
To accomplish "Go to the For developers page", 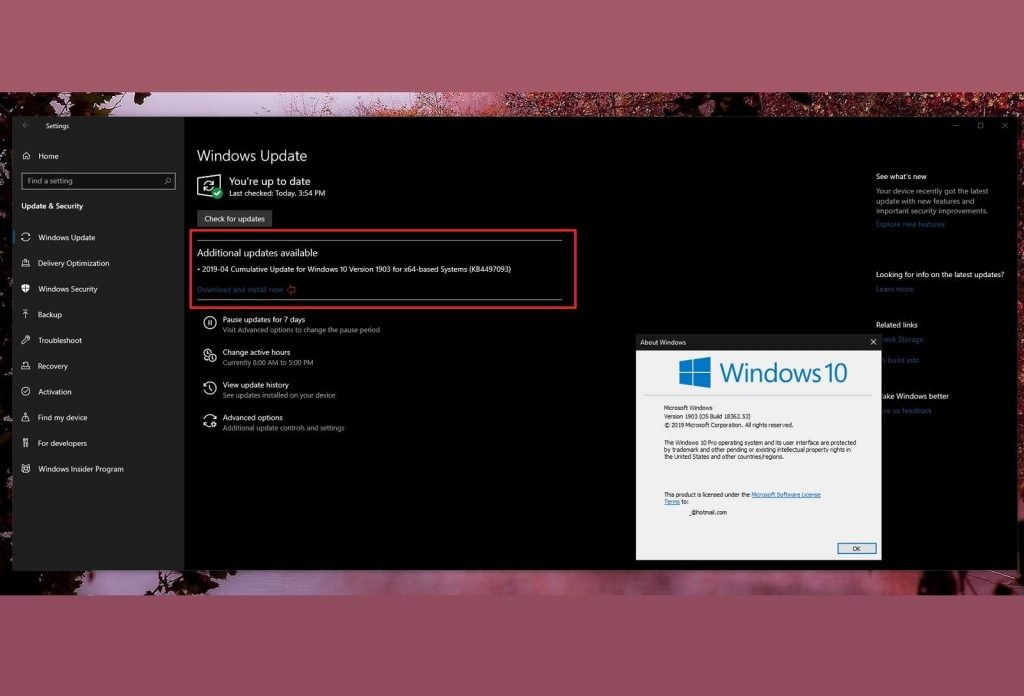I will coord(62,443).
